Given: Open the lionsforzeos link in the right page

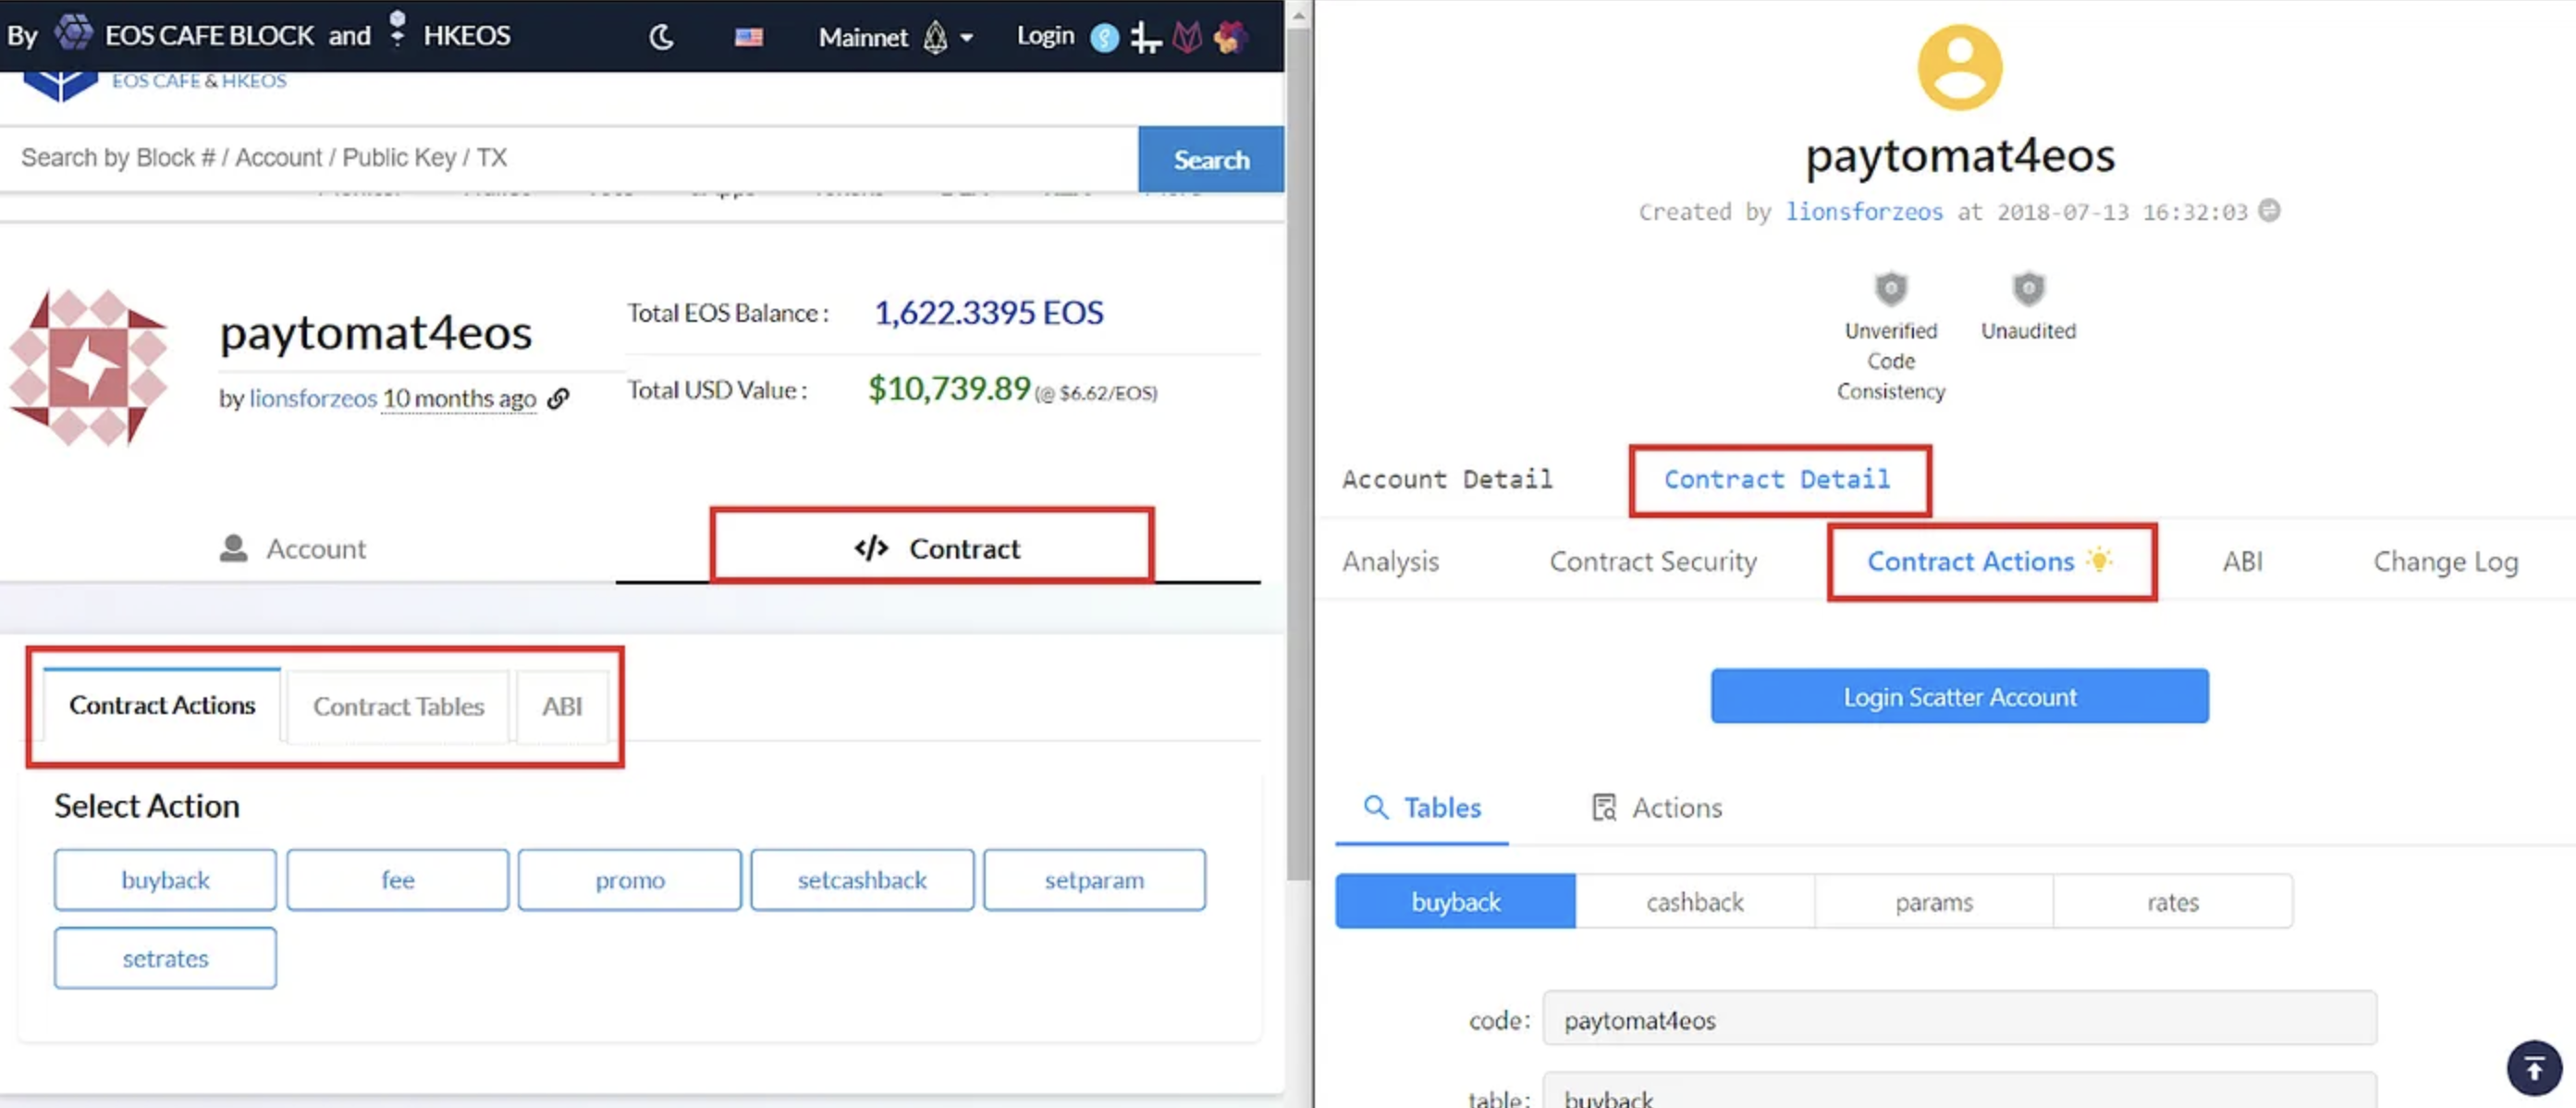Looking at the screenshot, I should 1864,212.
